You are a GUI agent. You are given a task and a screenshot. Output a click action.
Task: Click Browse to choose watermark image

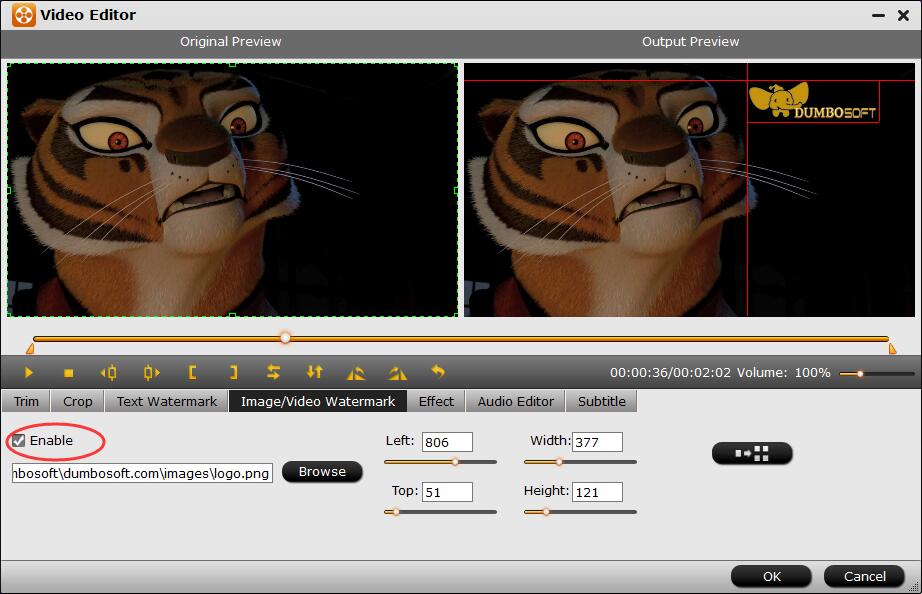pos(322,472)
